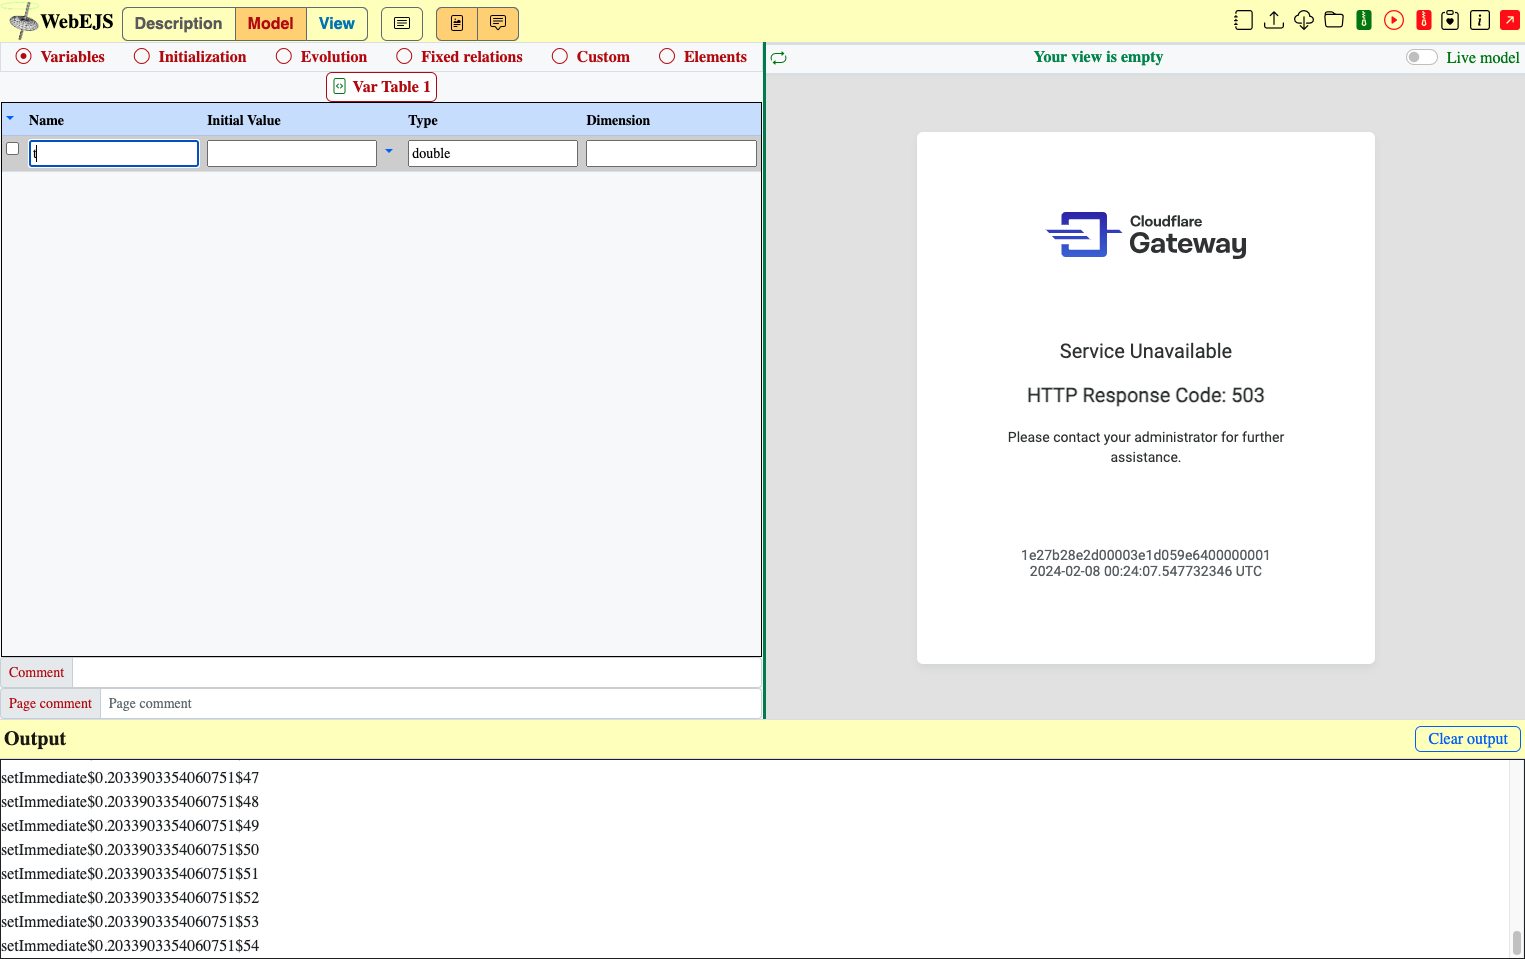The image size is (1525, 959).
Task: Click the Clear output button
Action: pos(1467,739)
